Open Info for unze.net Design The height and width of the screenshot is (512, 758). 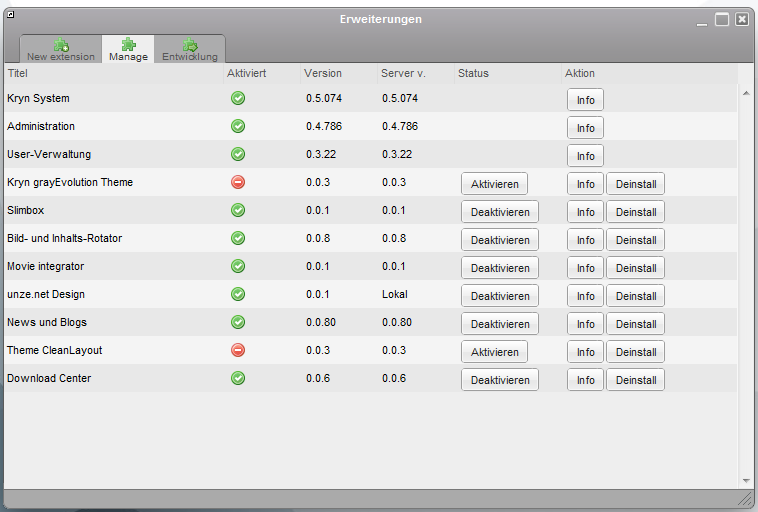pyautogui.click(x=585, y=296)
